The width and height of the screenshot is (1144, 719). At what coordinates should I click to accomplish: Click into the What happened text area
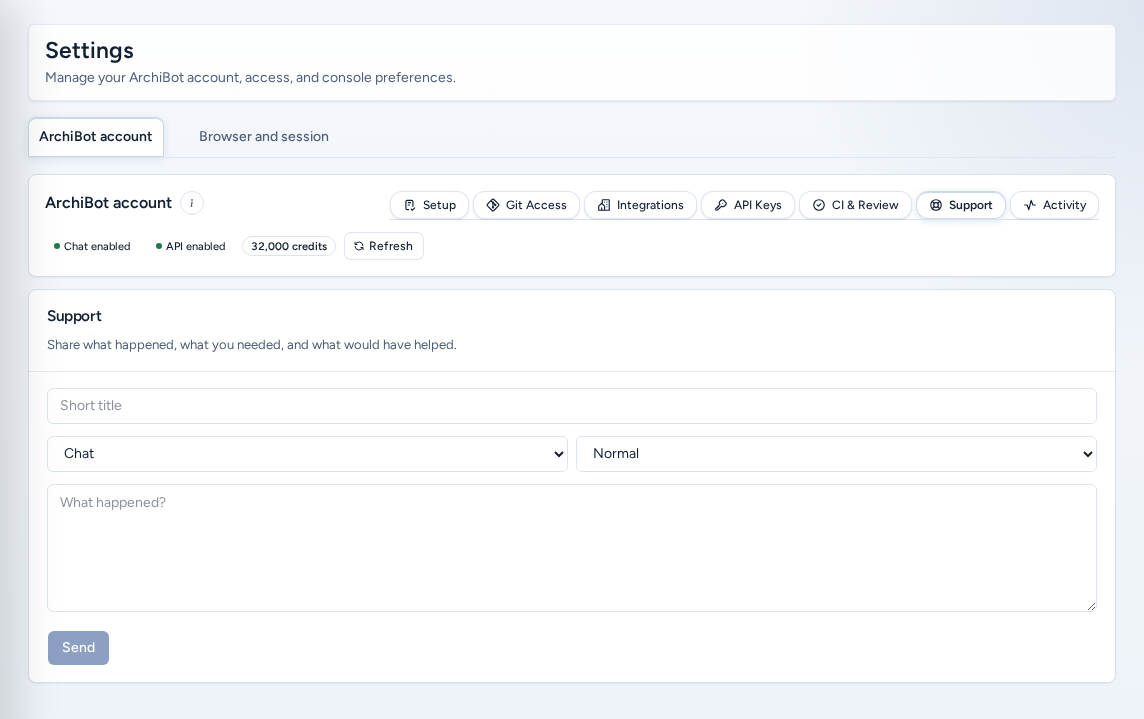click(572, 548)
